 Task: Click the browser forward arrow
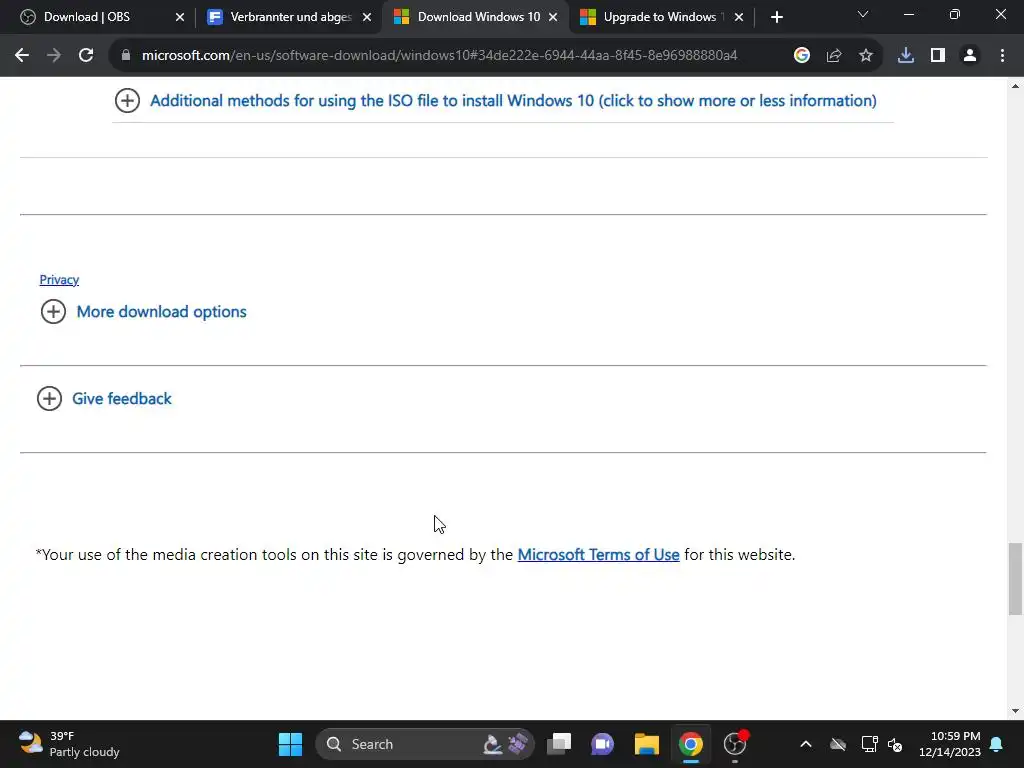tap(54, 56)
